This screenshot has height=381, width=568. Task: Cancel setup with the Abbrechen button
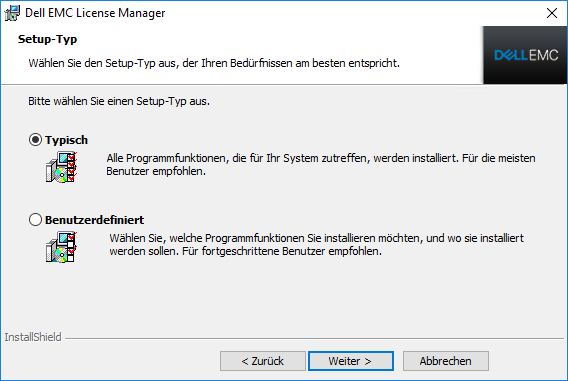[x=446, y=361]
